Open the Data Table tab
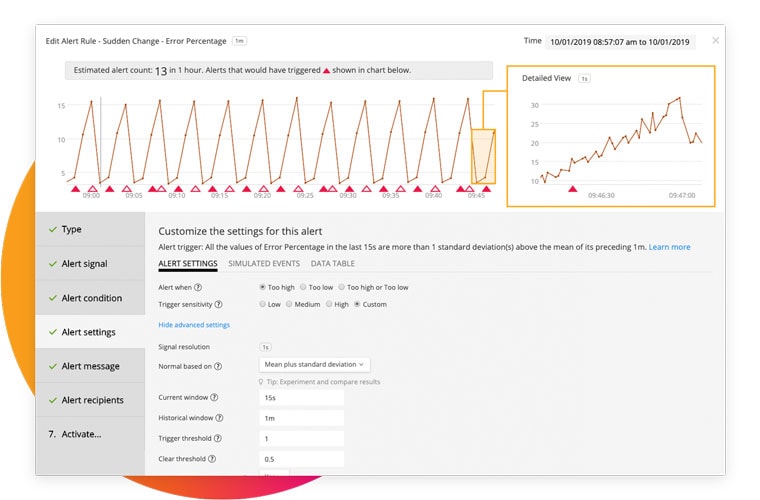Viewport: 760px width, 500px height. [332, 264]
